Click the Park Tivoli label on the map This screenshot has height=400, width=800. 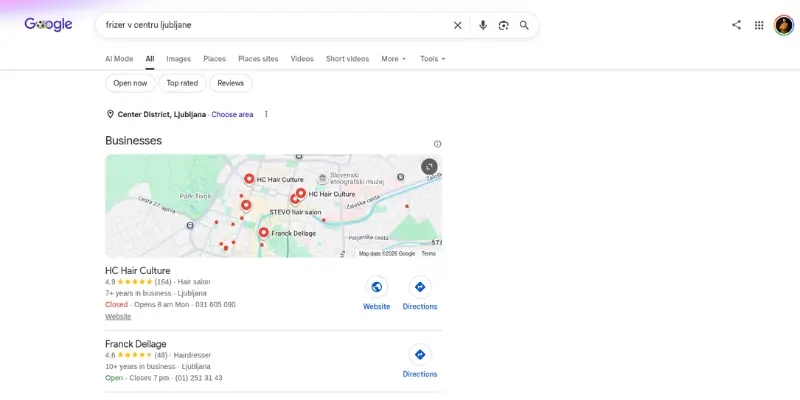(195, 196)
